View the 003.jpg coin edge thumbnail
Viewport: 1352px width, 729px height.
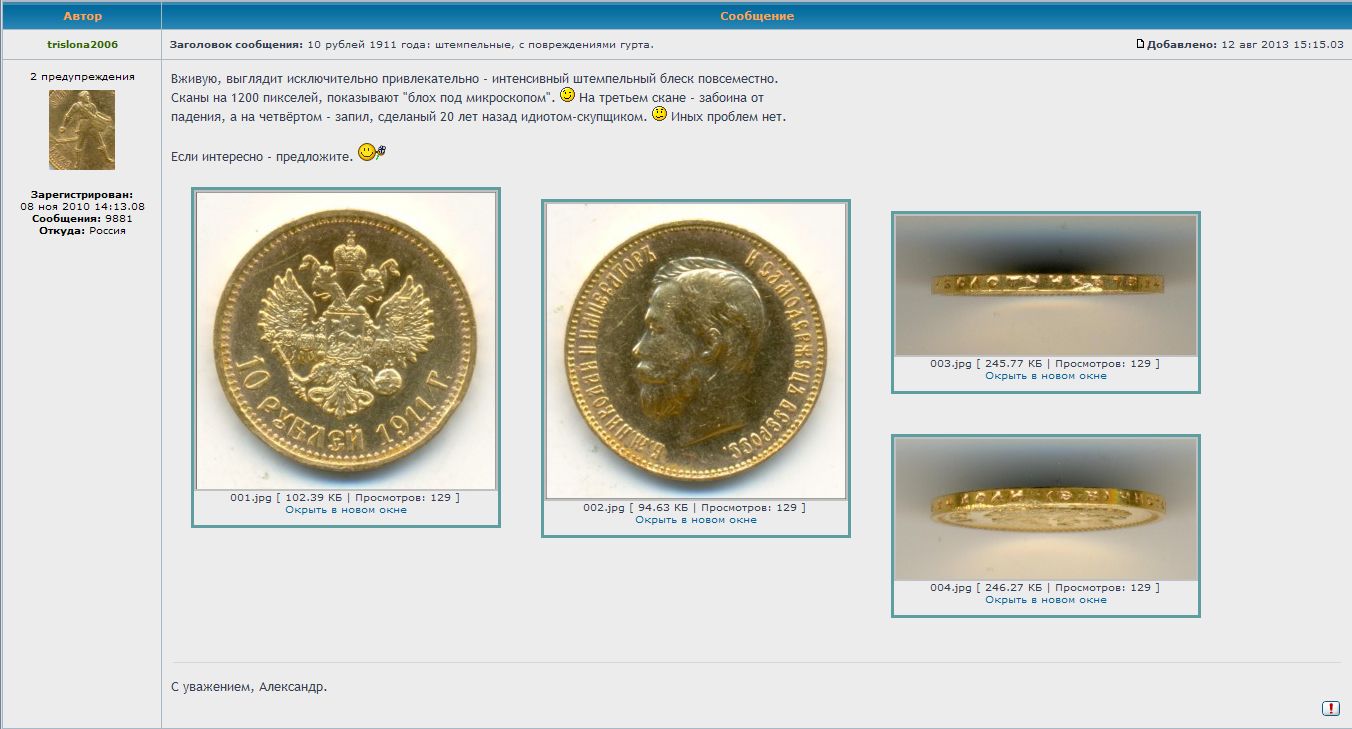[1046, 286]
